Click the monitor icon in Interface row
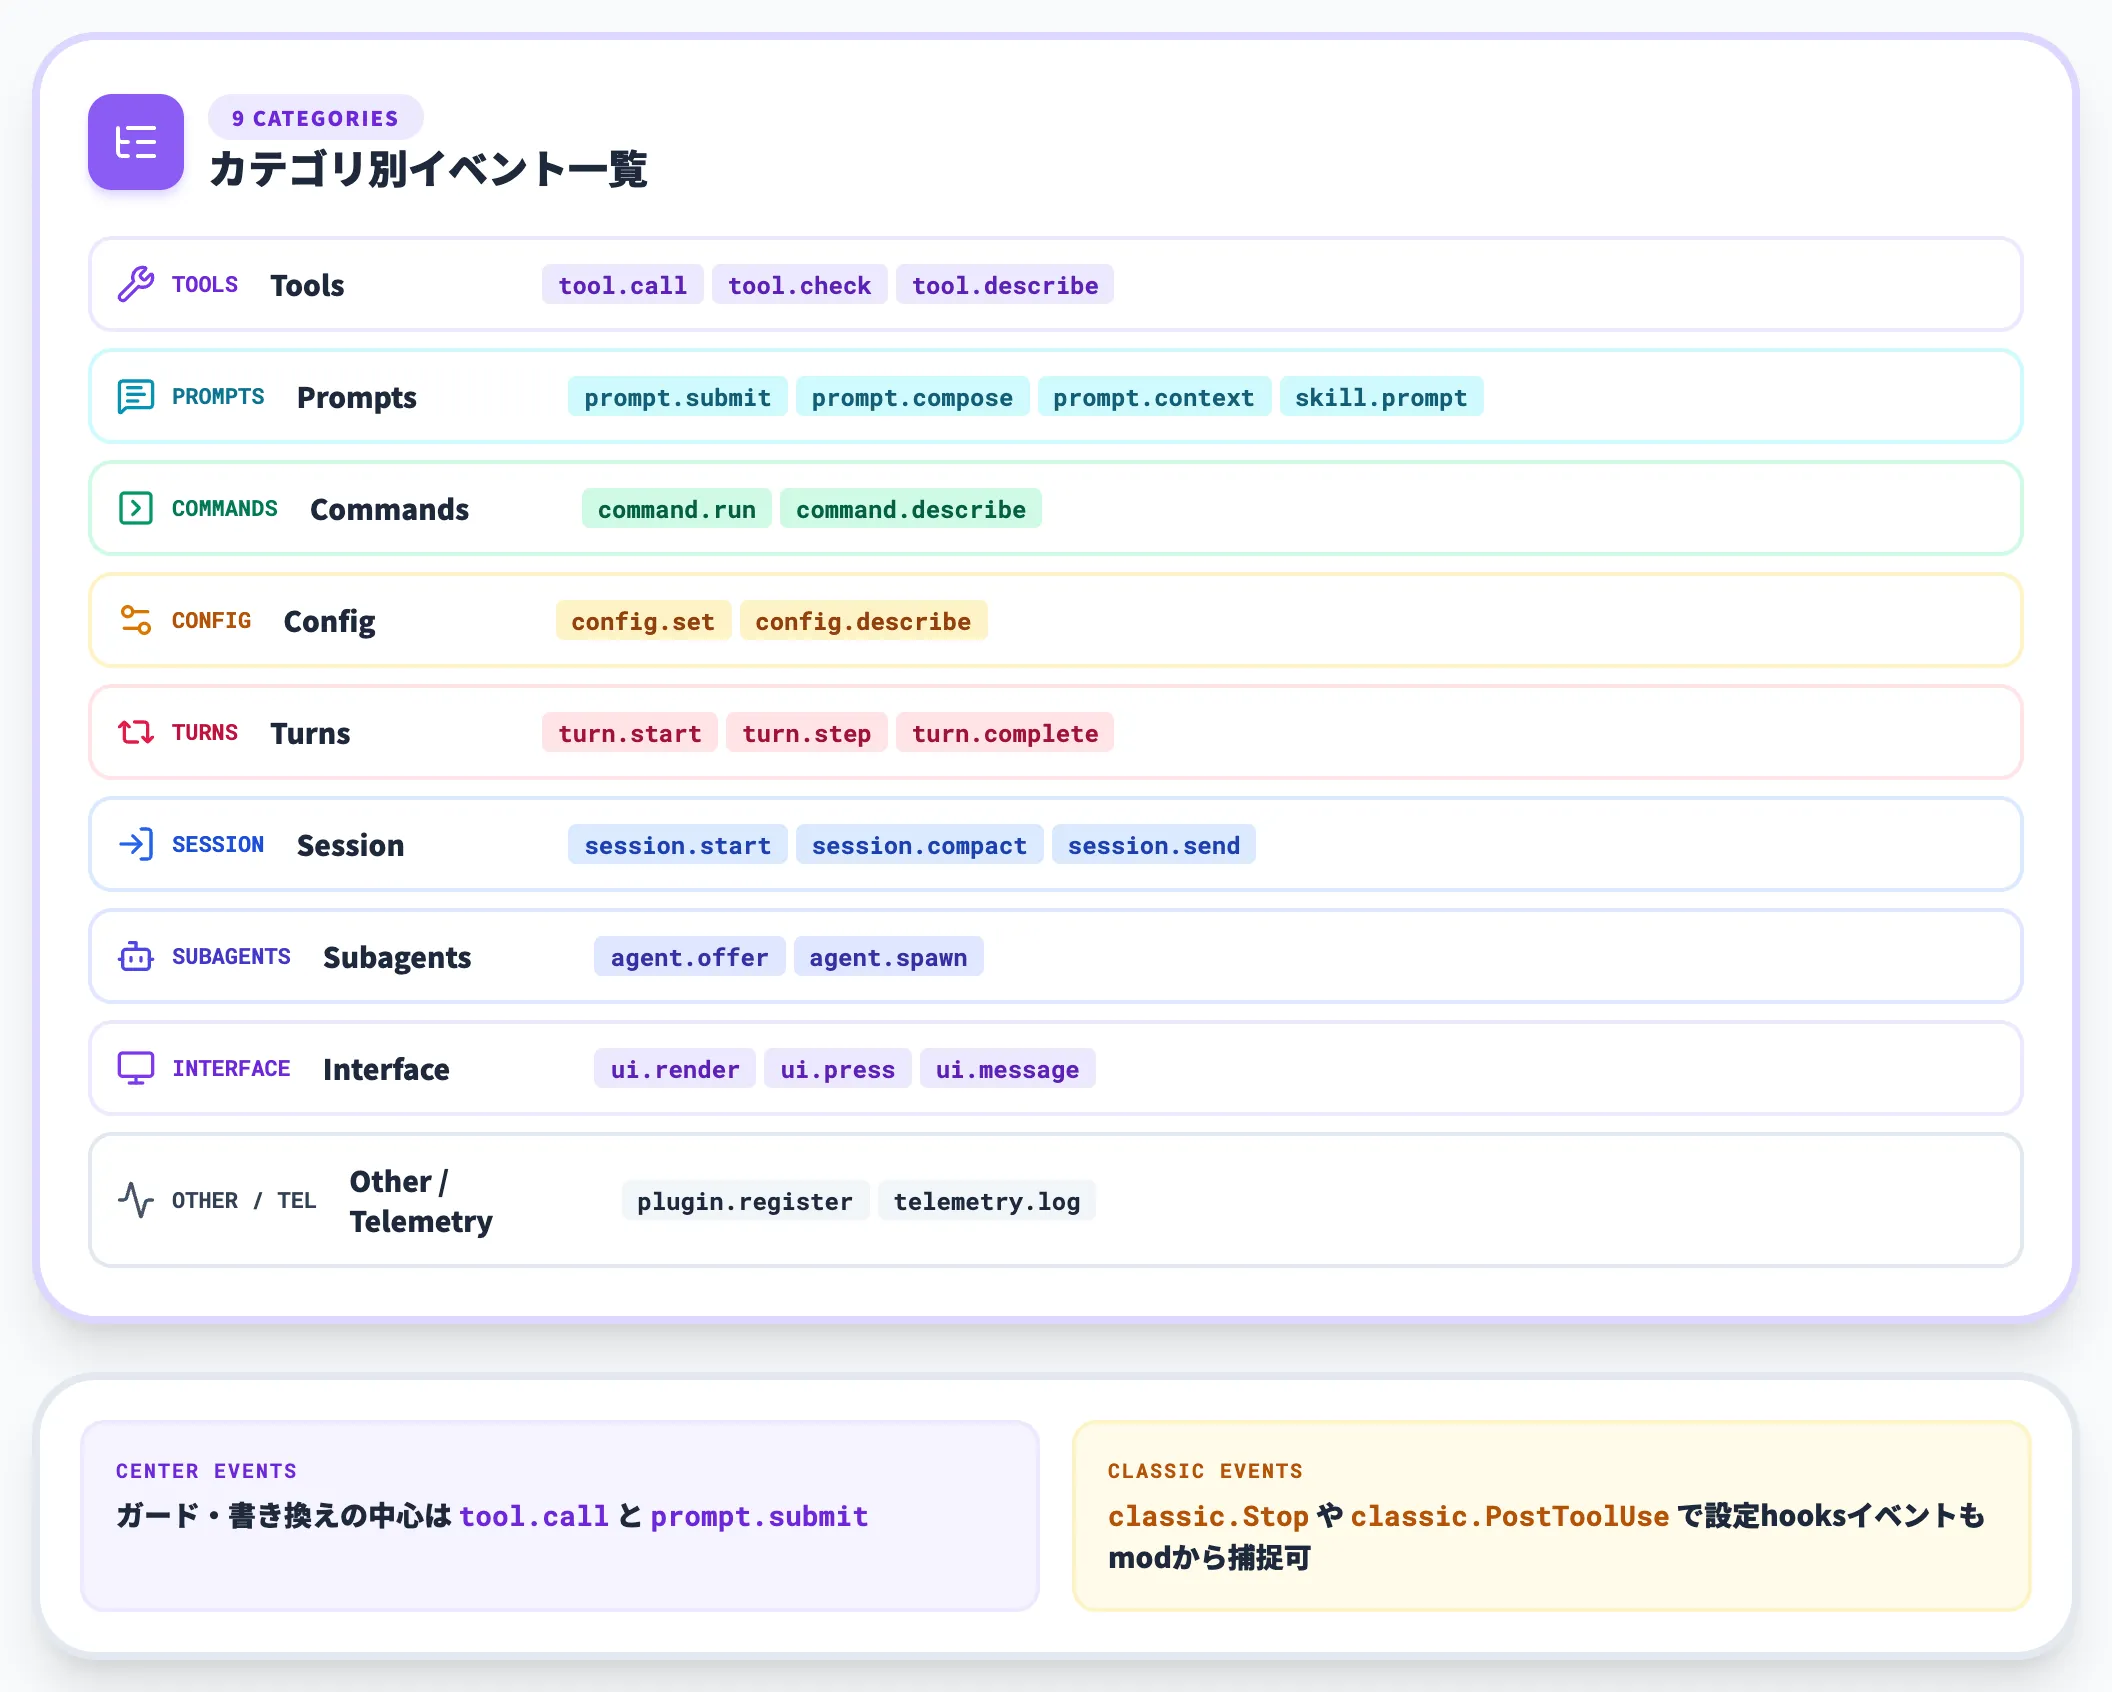 click(x=136, y=1069)
